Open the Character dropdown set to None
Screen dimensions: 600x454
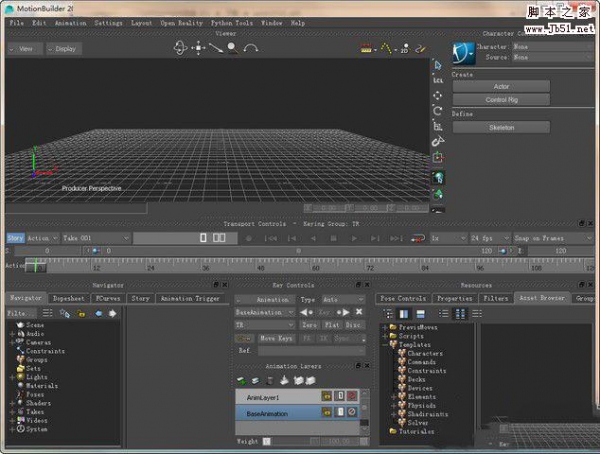tap(553, 47)
